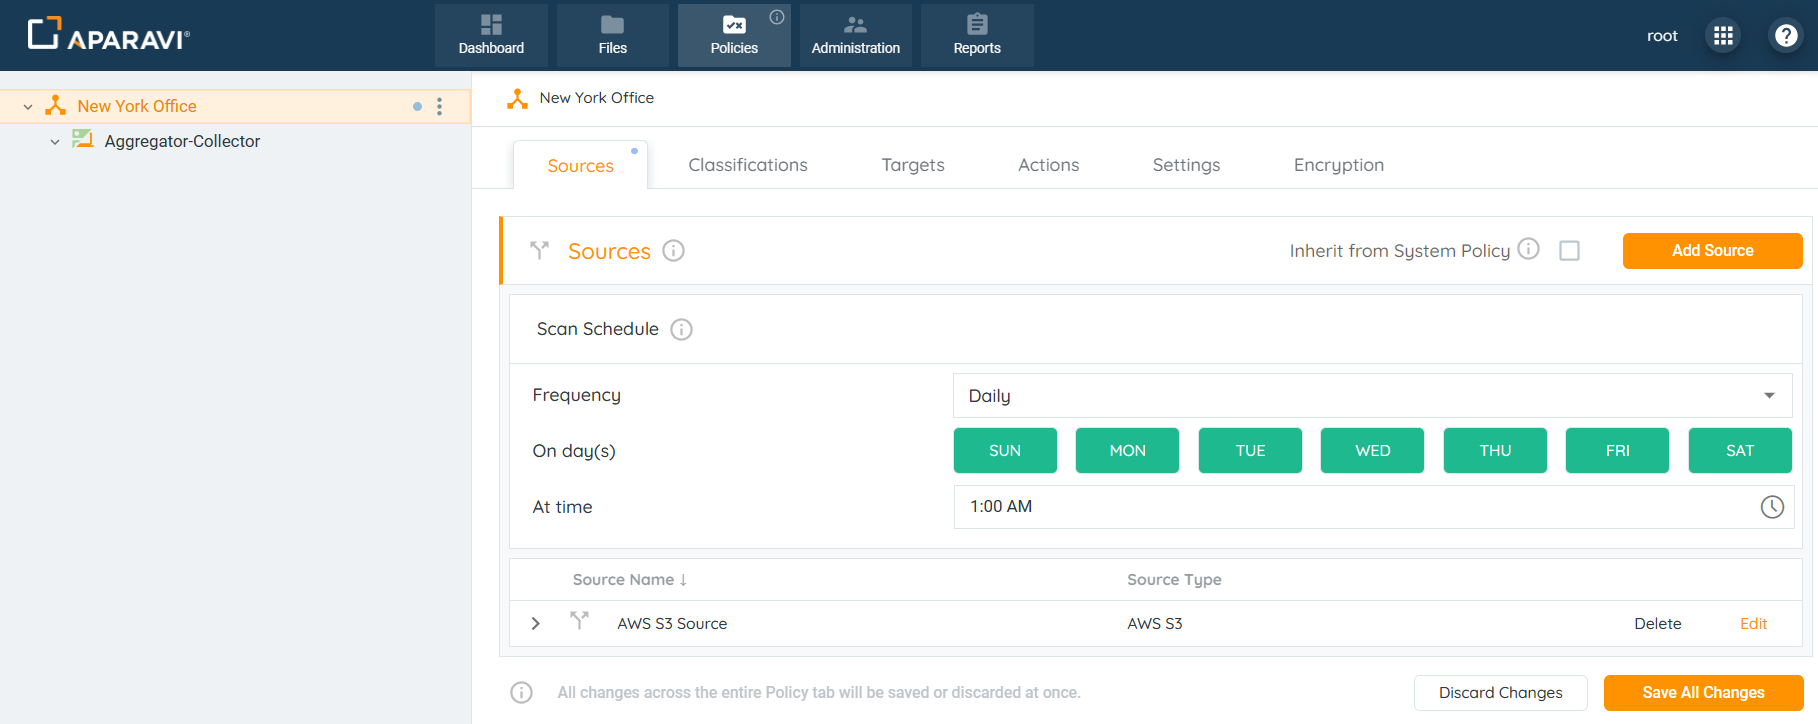The width and height of the screenshot is (1818, 724).
Task: Expand the AWS S3 Source row
Action: (x=536, y=623)
